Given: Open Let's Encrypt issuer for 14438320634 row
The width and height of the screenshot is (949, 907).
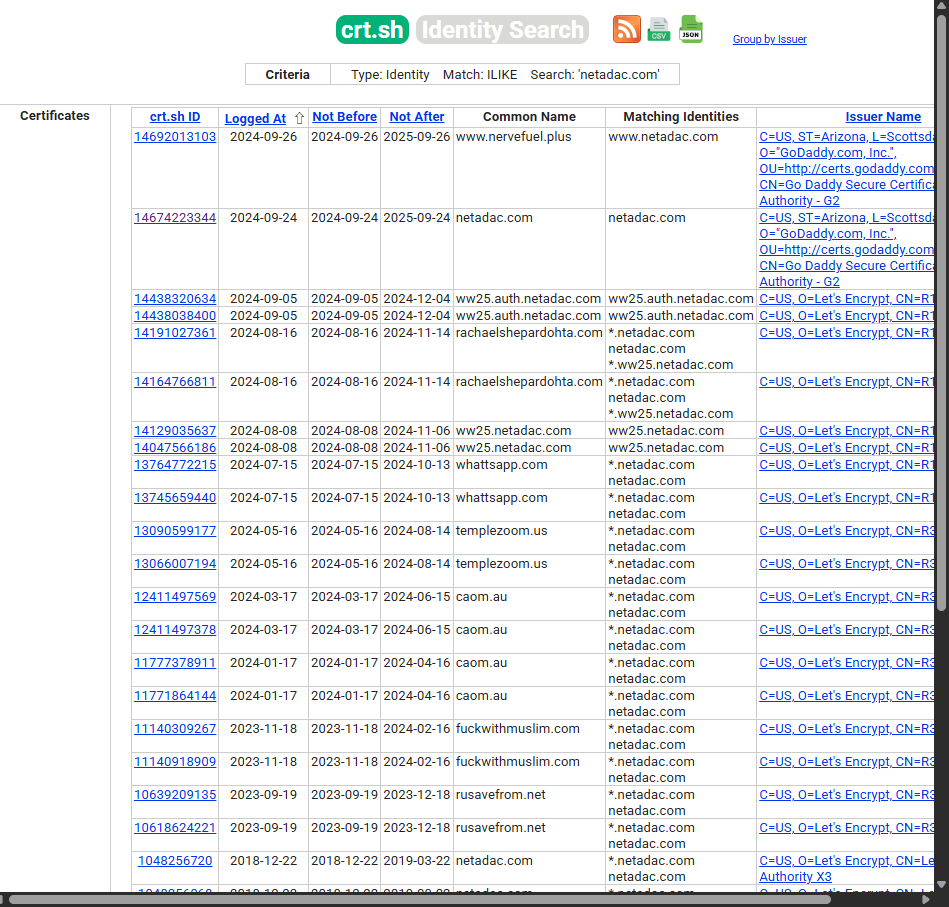Looking at the screenshot, I should point(847,299).
